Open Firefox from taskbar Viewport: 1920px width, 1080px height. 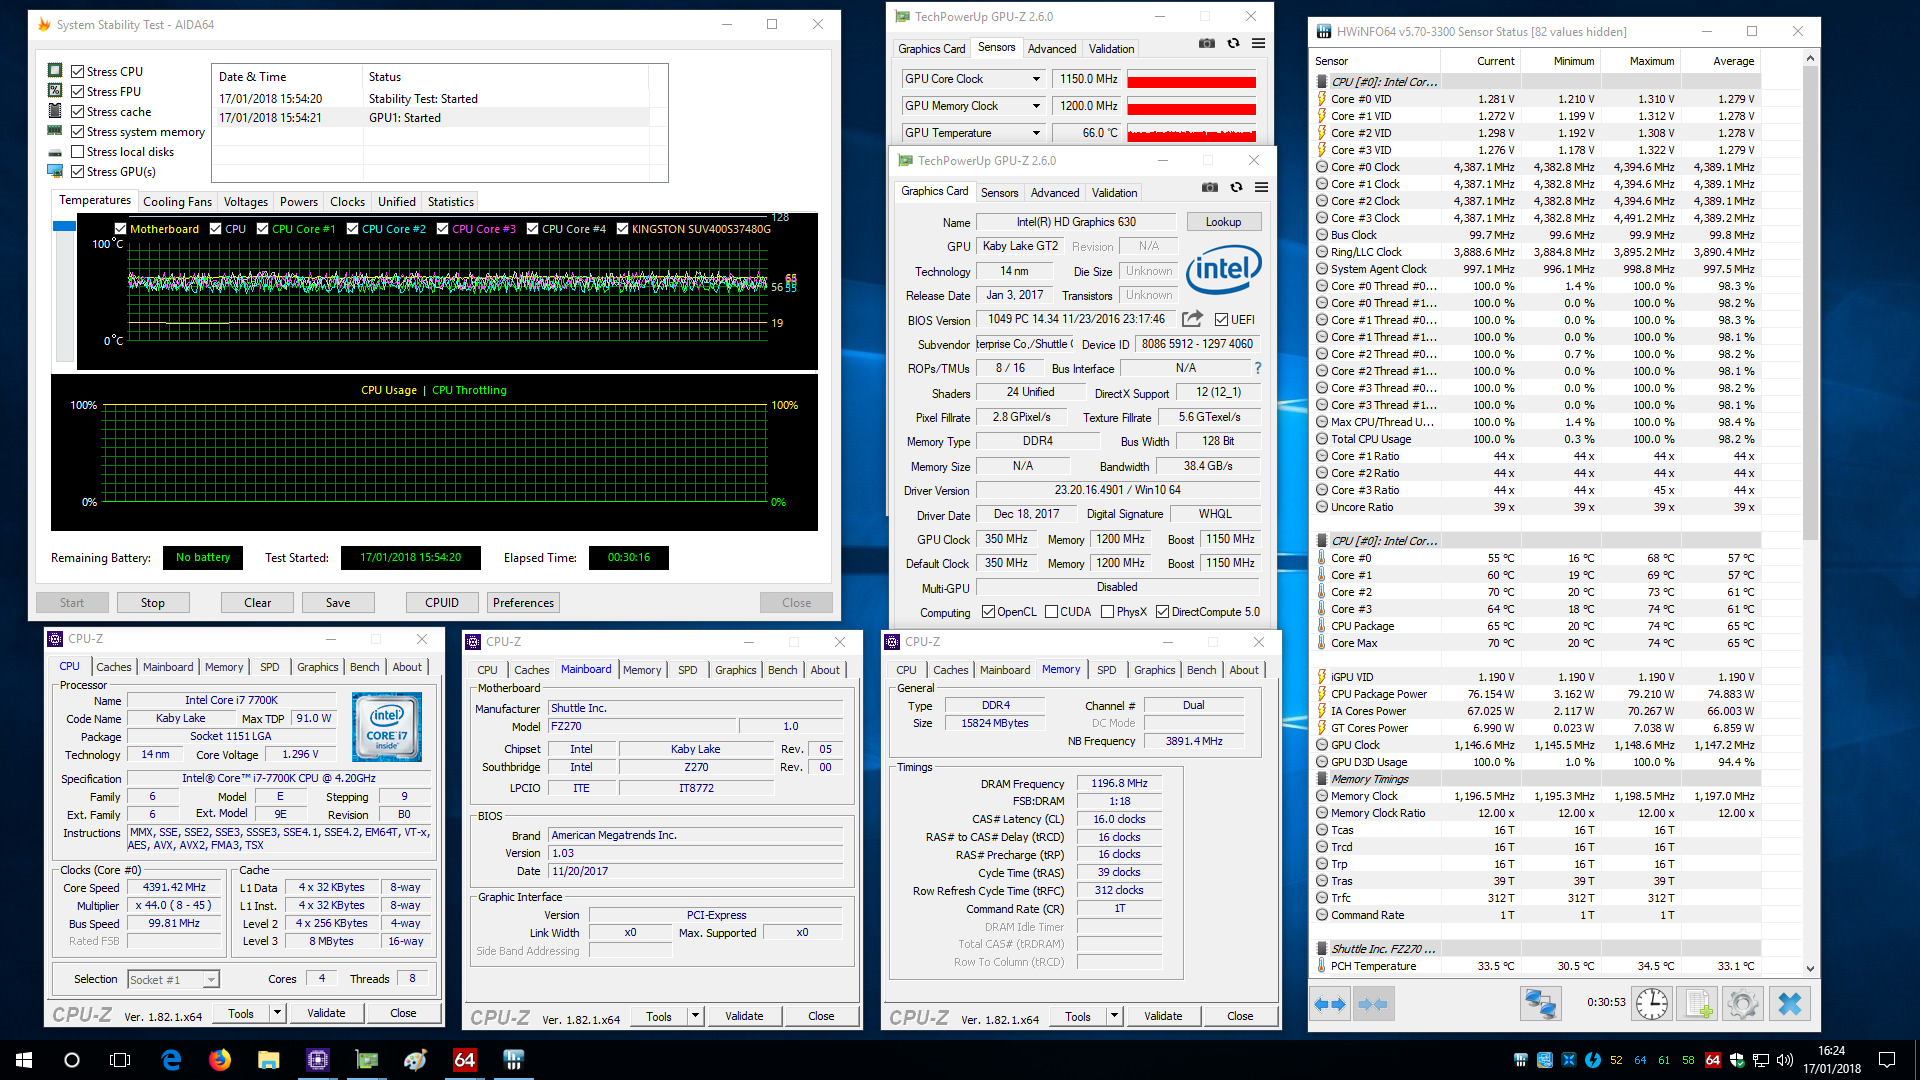[220, 1060]
